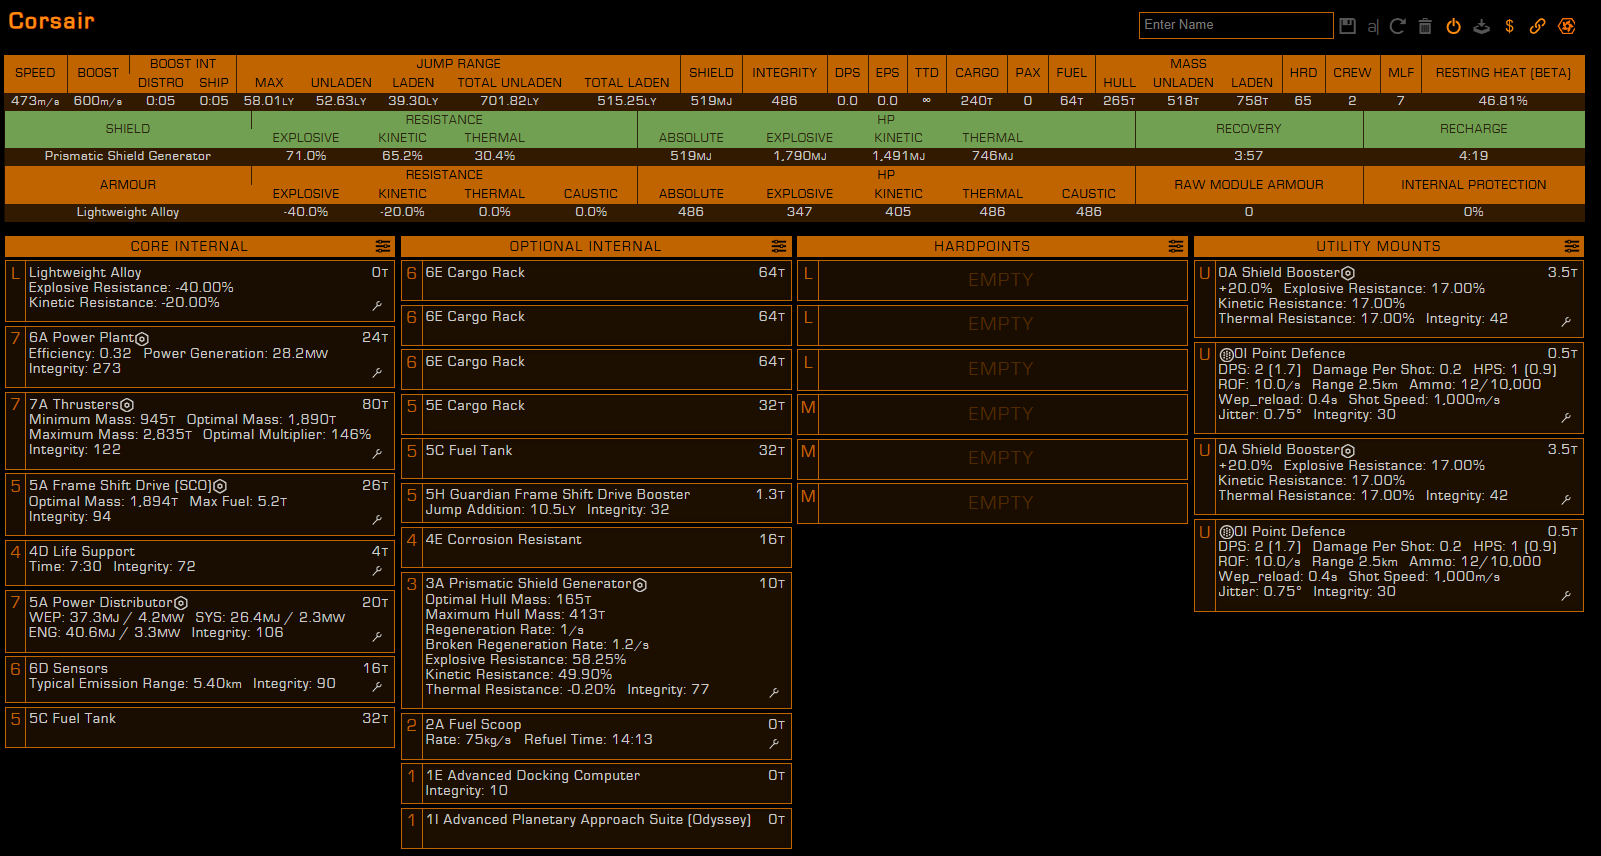Click the orange hexagon emblem toolbar icon
1601x856 pixels.
1567,26
